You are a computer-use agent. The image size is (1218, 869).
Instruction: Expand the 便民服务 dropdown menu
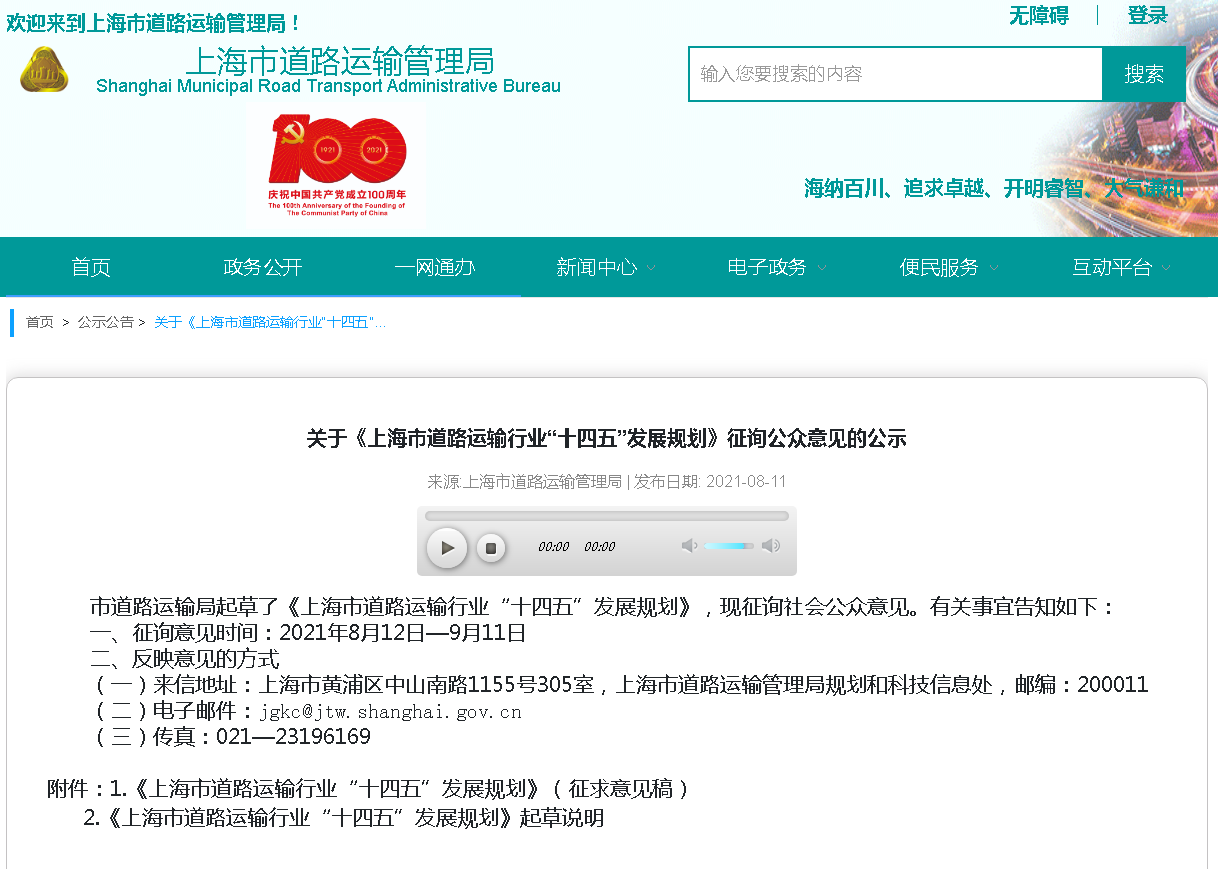[x=949, y=268]
